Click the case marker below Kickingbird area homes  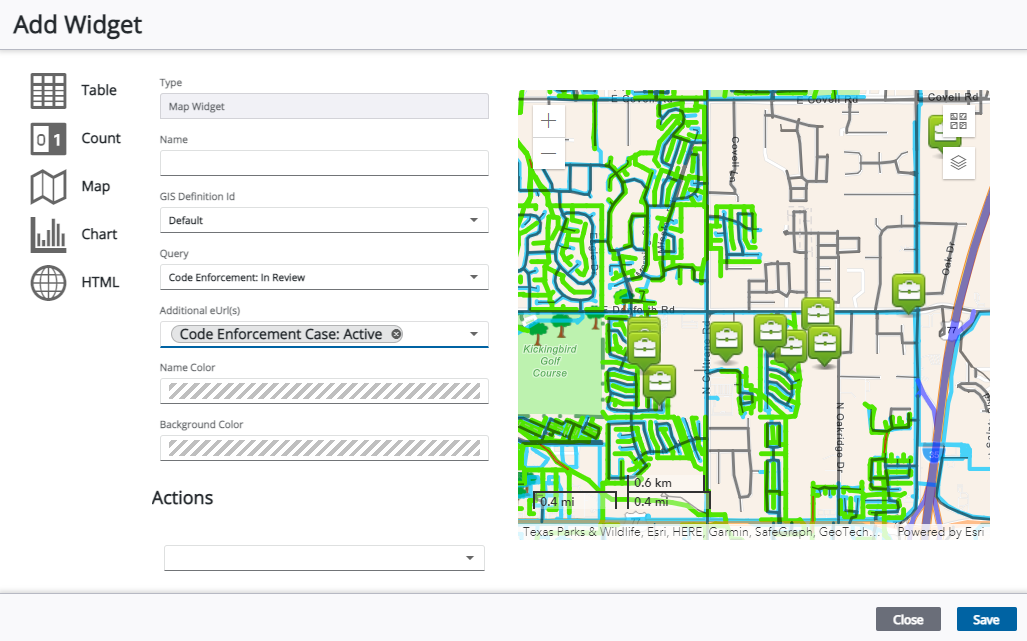(660, 385)
